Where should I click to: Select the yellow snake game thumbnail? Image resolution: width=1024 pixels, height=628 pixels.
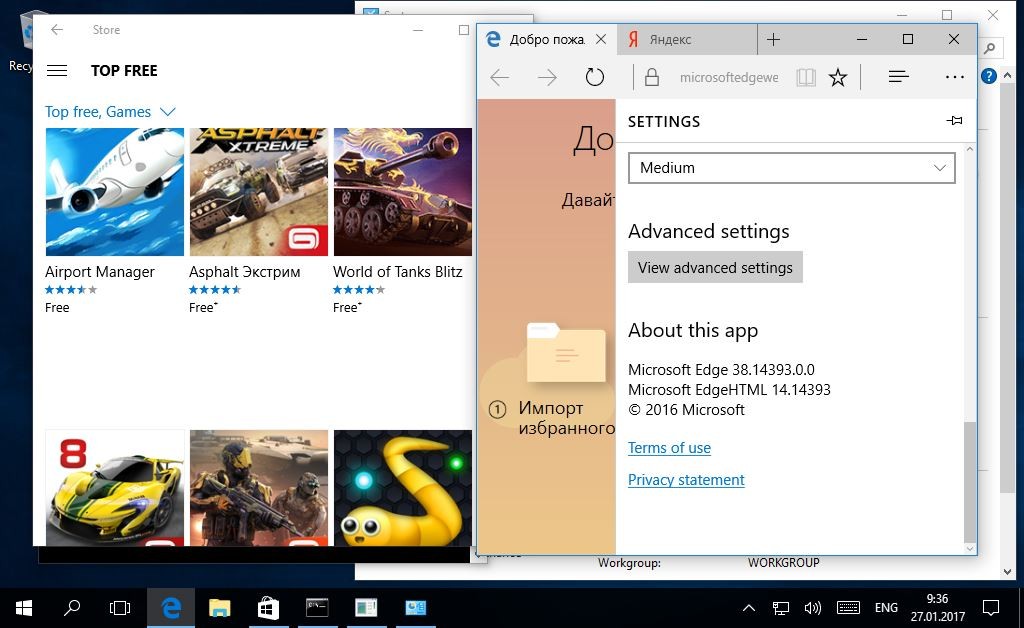pyautogui.click(x=402, y=488)
